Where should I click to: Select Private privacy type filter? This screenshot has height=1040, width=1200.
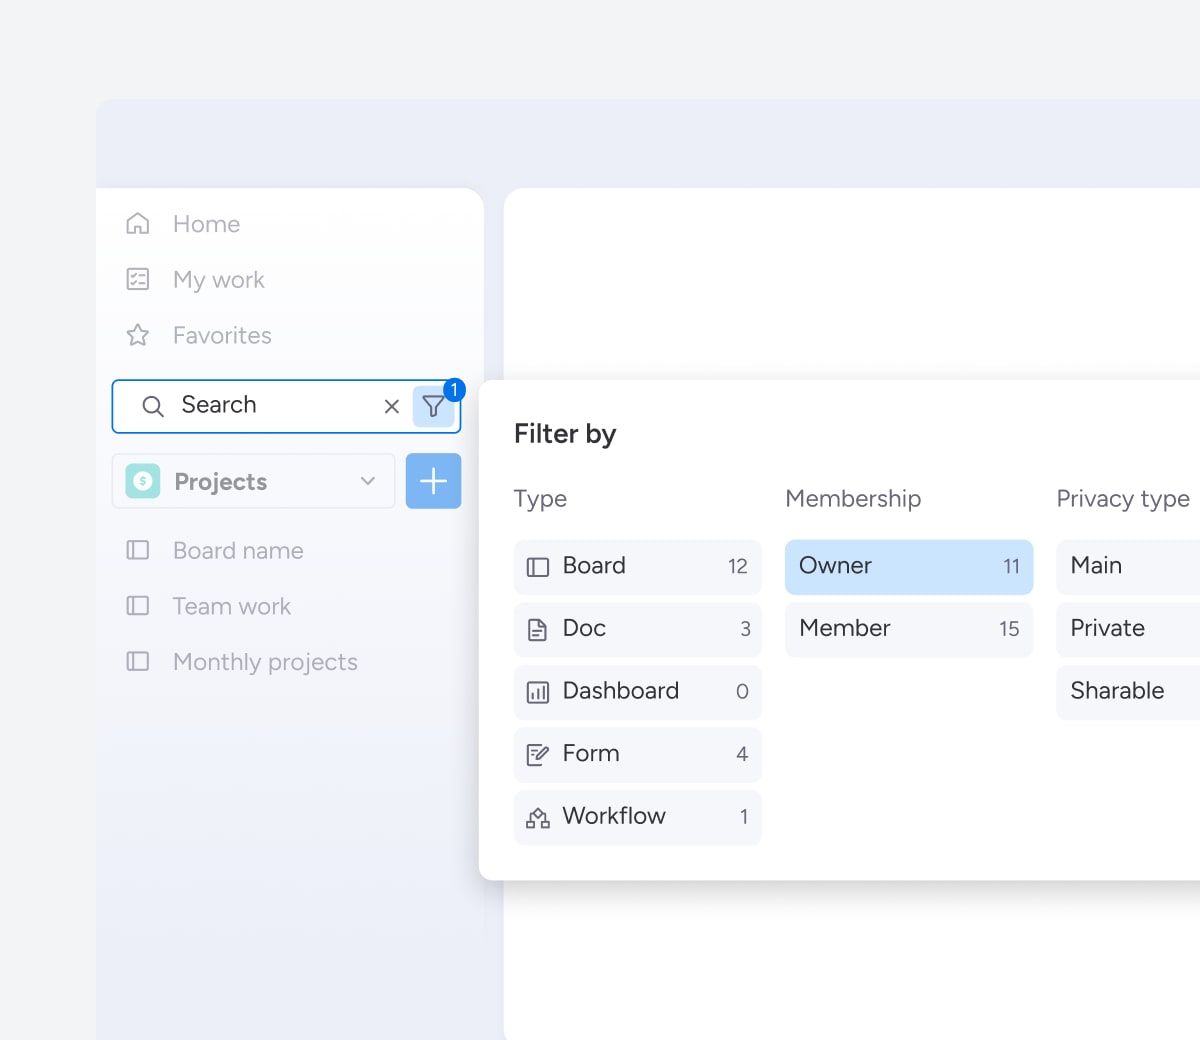click(1128, 630)
